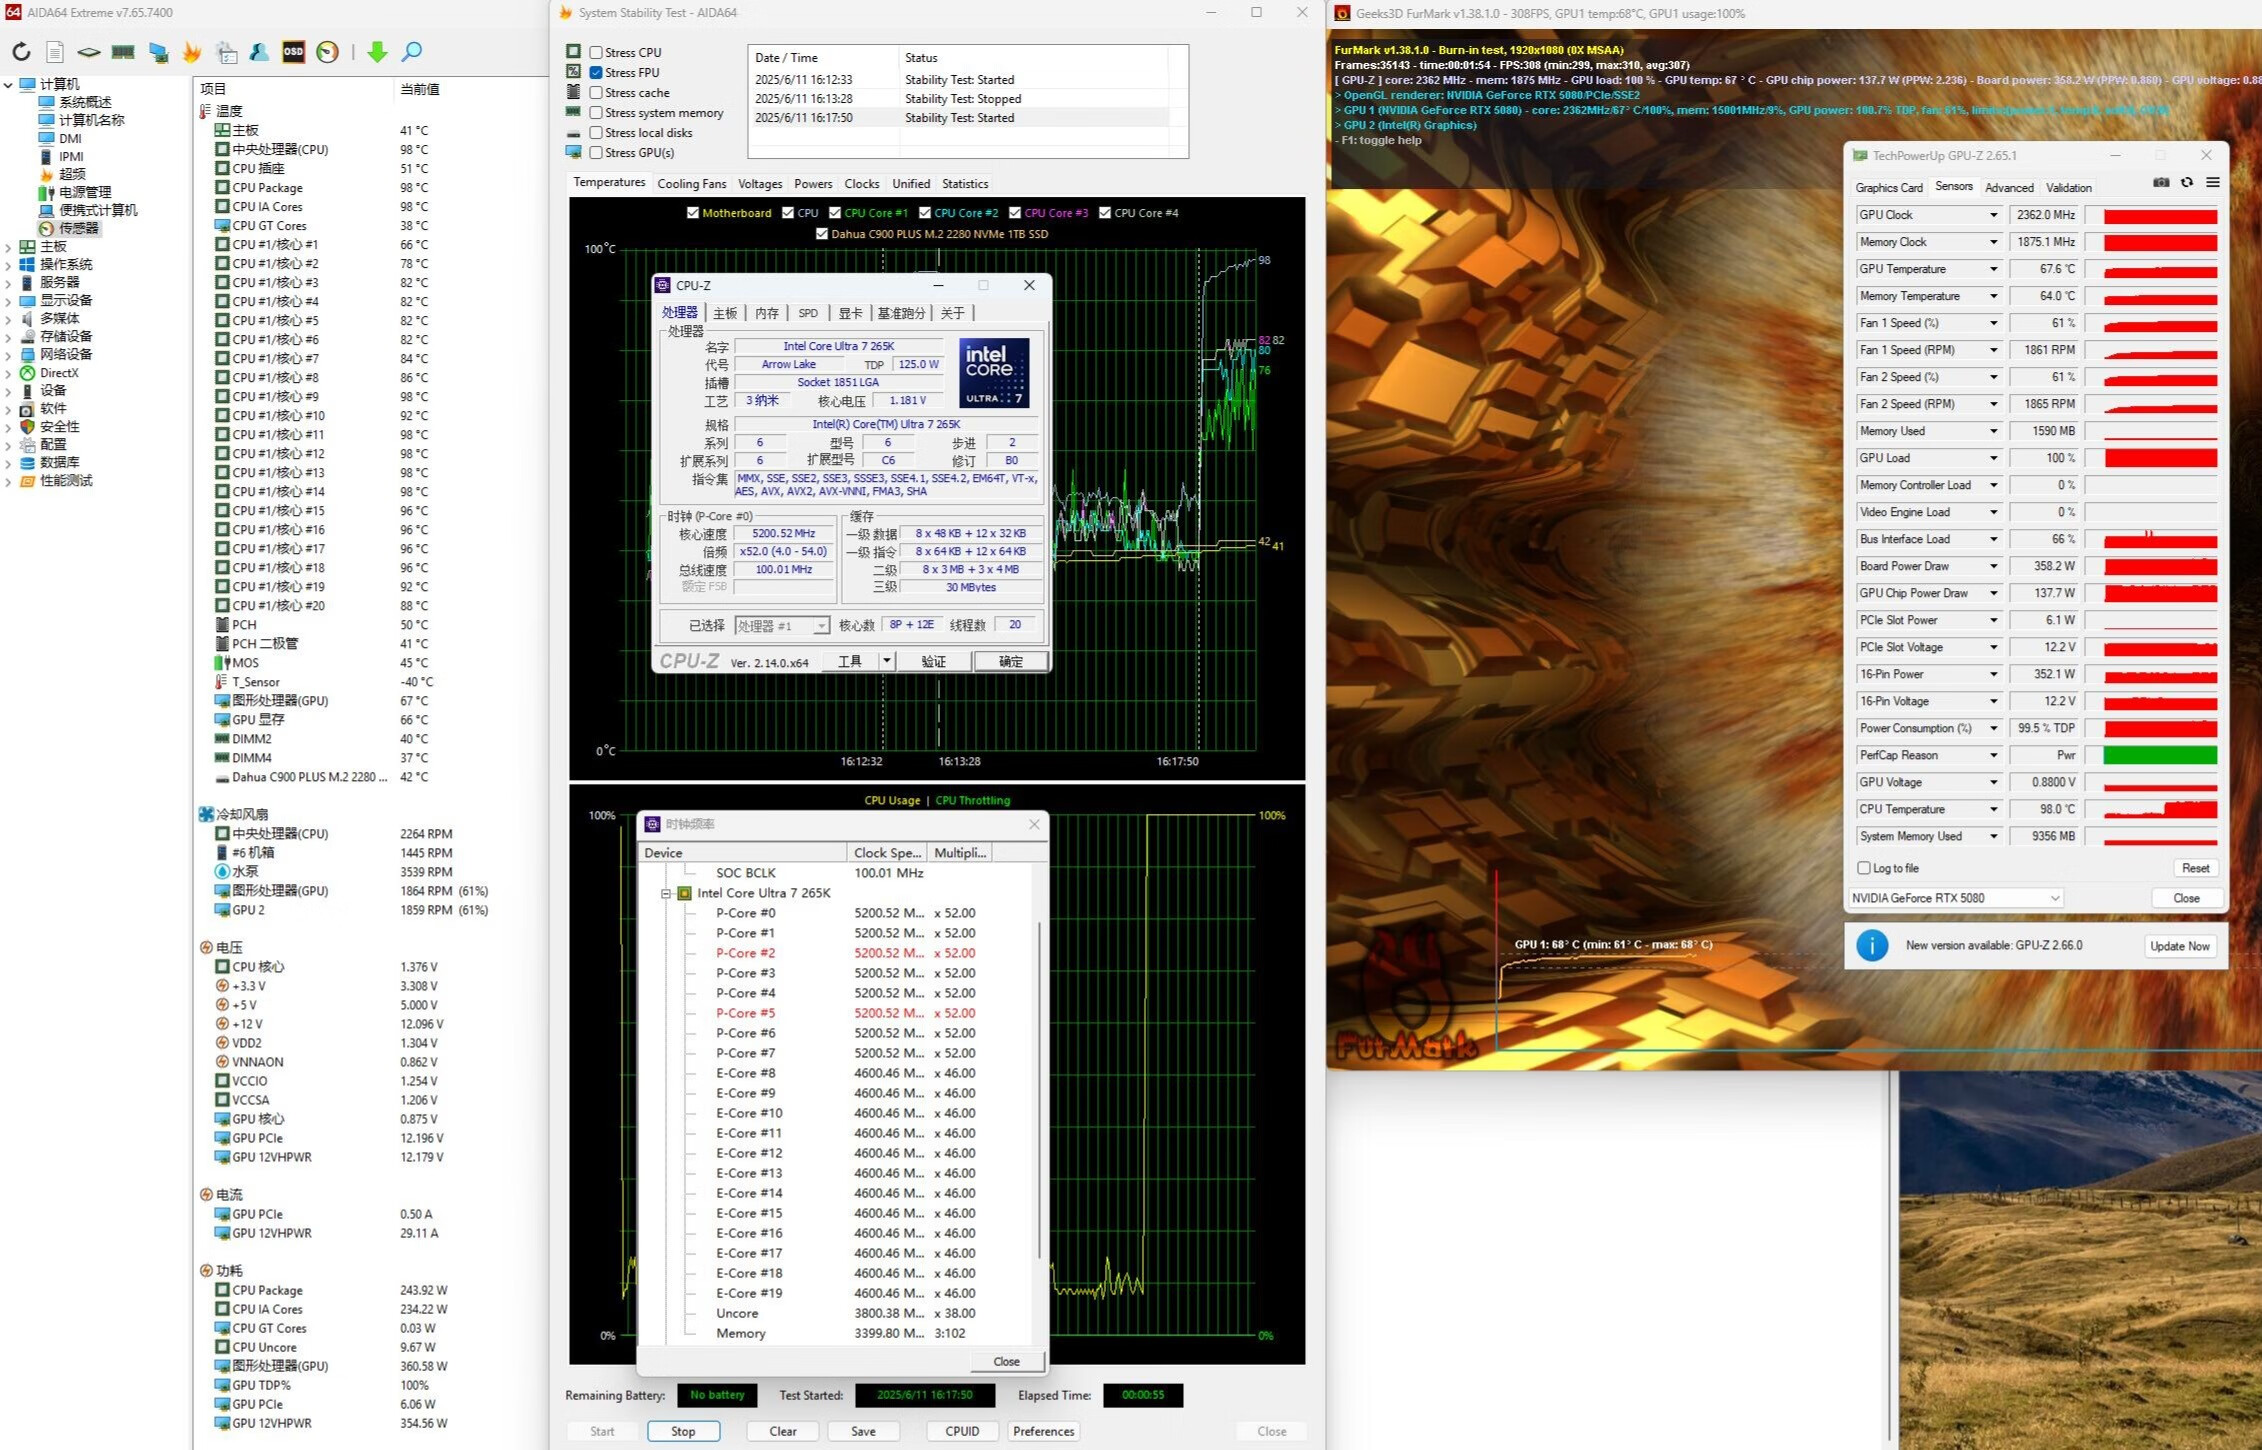Click the motherboard chip icon in AIDA64 toolbar
The width and height of the screenshot is (2262, 1450).
point(89,52)
